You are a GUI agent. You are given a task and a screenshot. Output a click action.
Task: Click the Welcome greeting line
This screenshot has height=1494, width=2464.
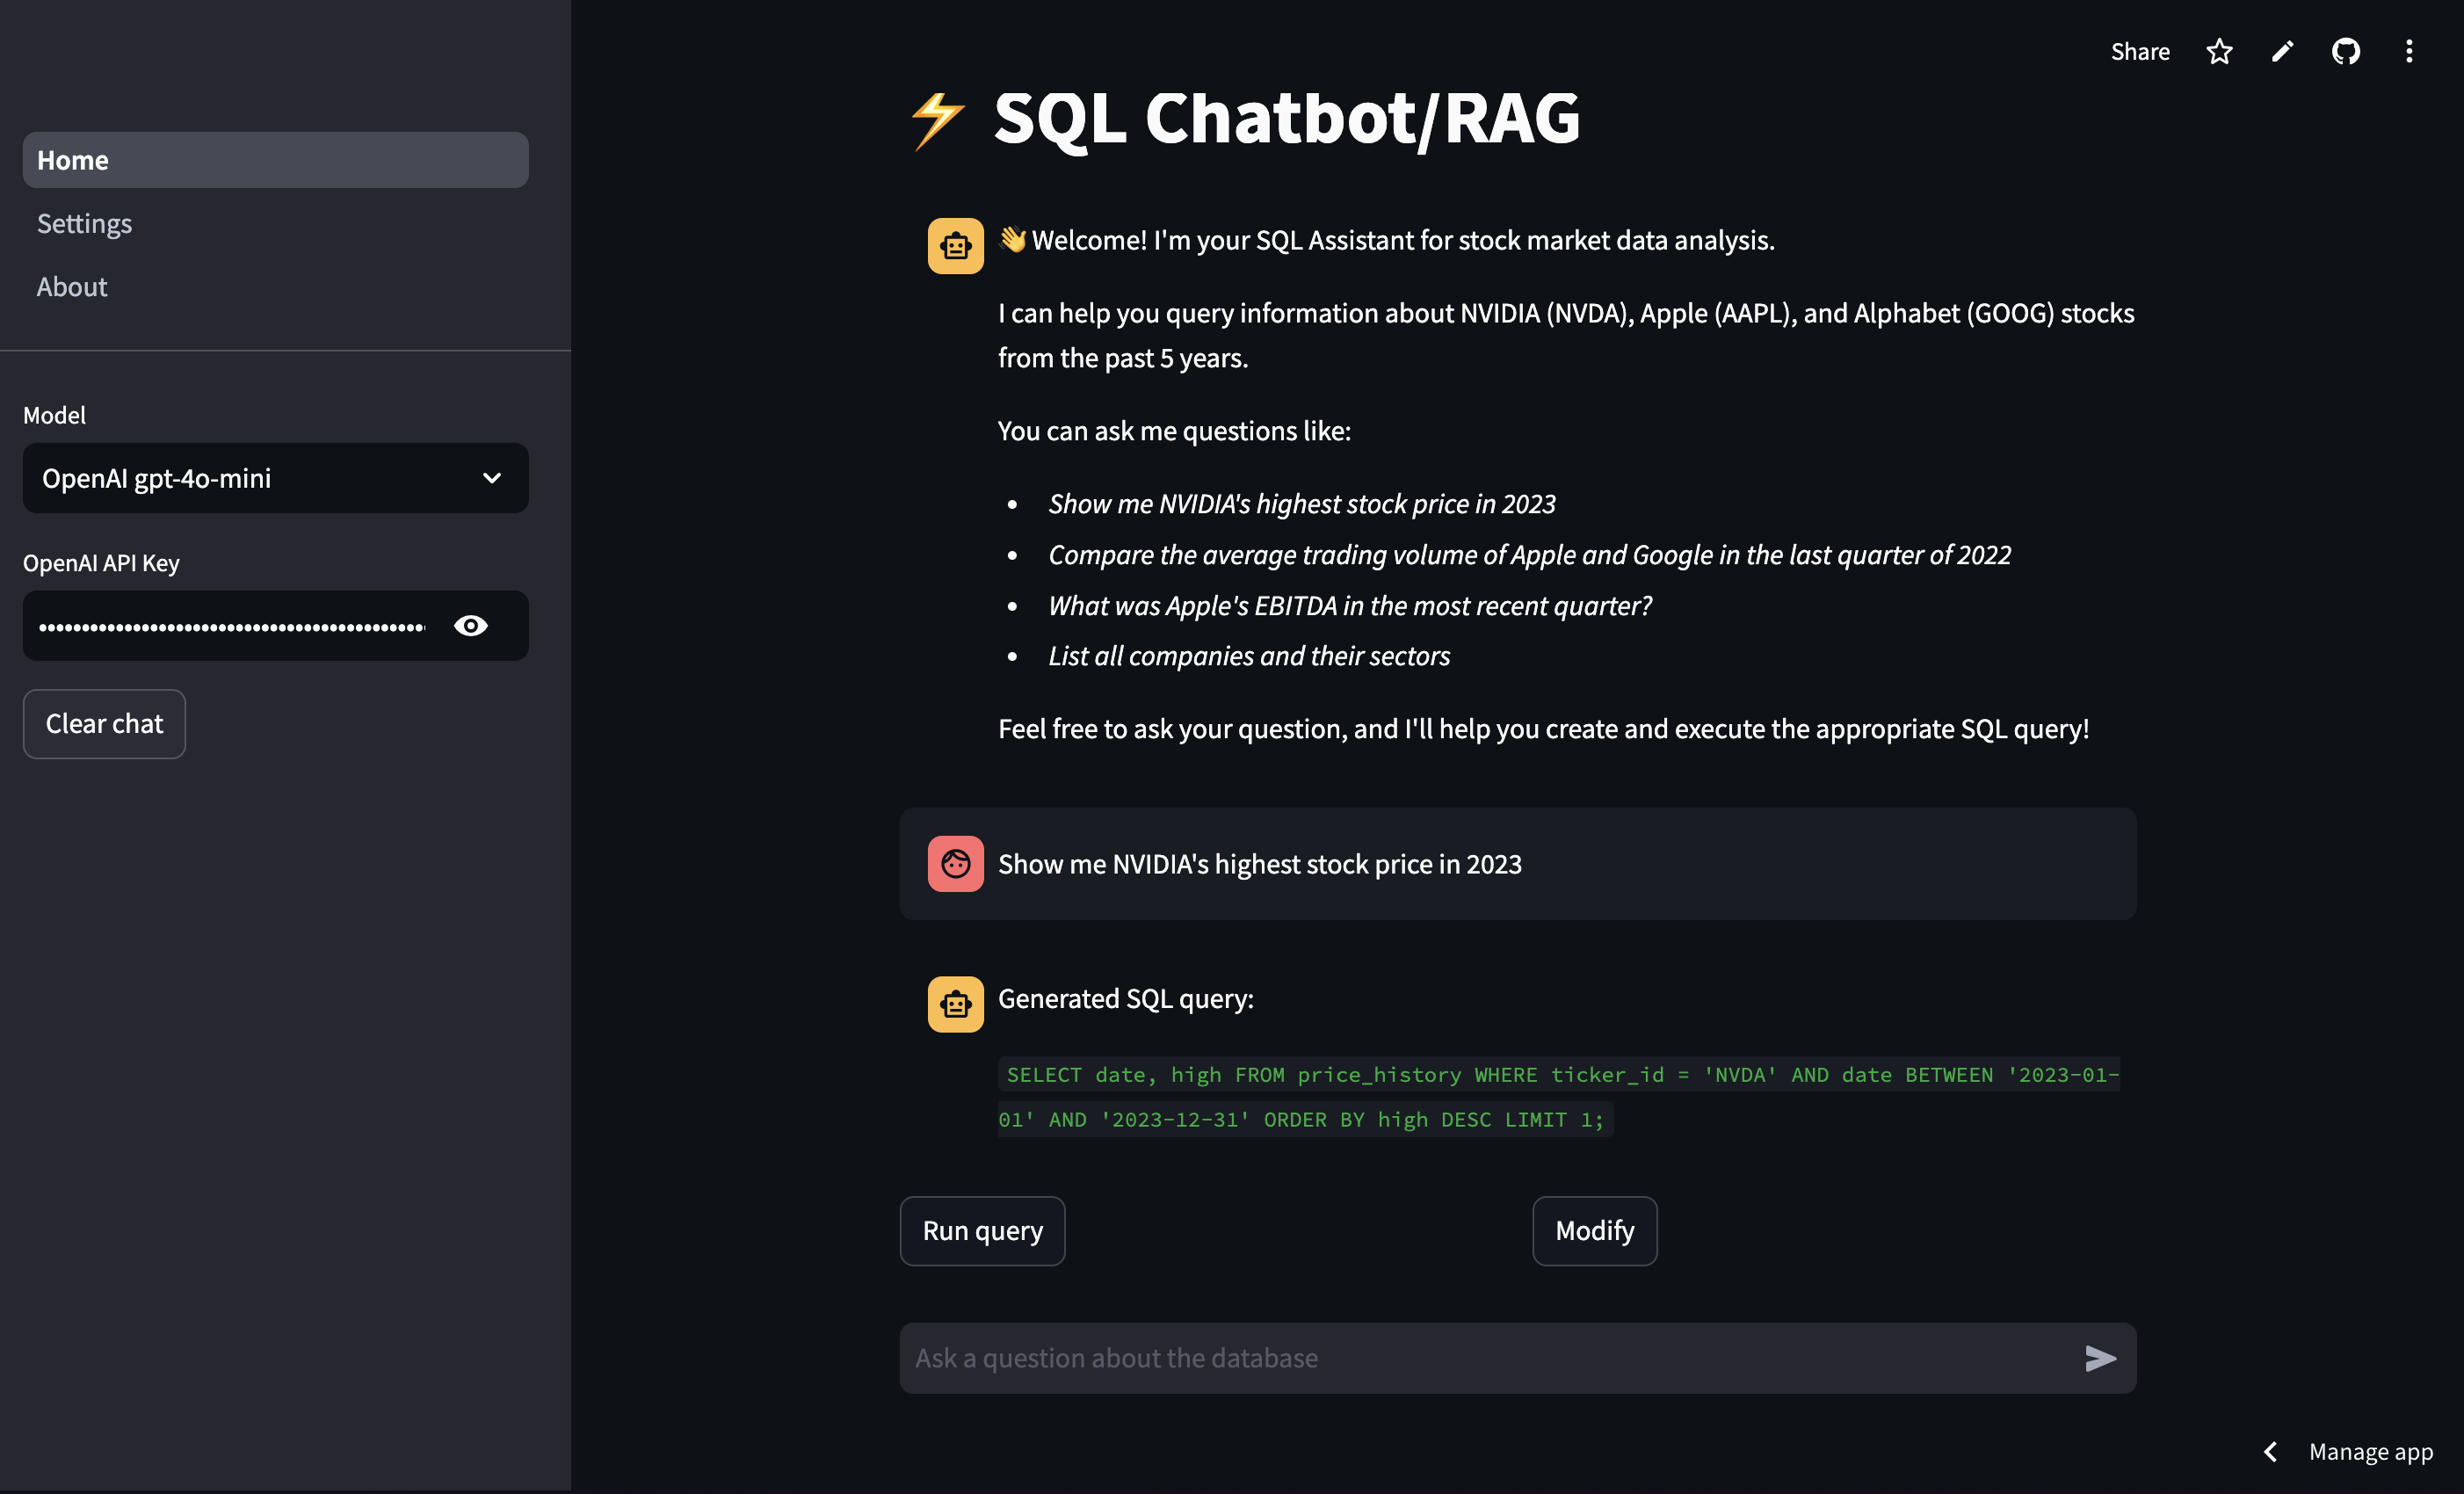tap(1386, 240)
